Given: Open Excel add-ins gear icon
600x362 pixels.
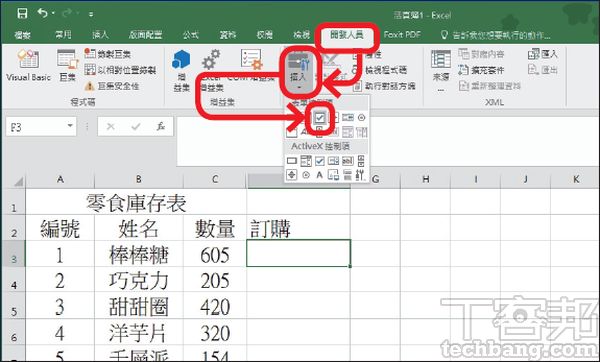Looking at the screenshot, I should pyautogui.click(x=211, y=59).
